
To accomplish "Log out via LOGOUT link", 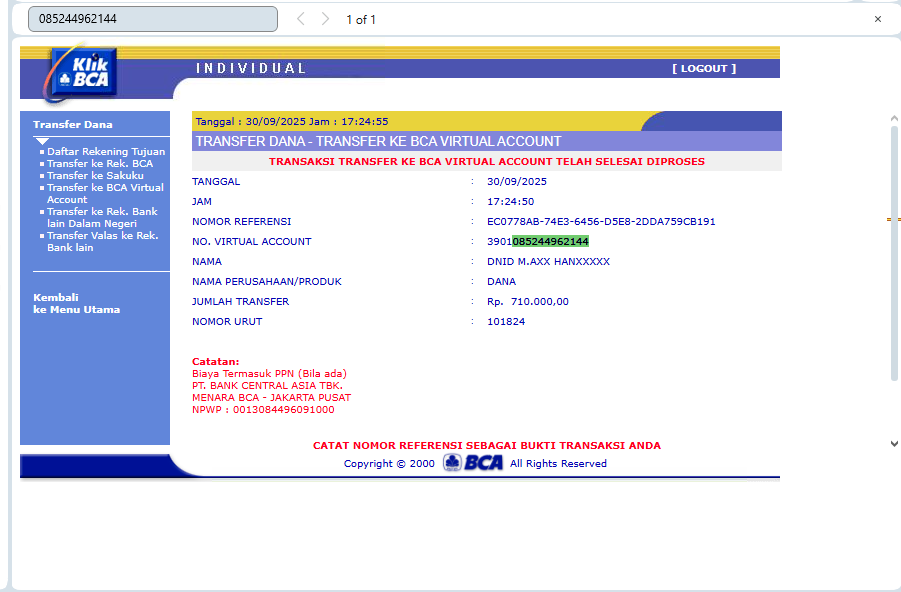I will point(704,68).
